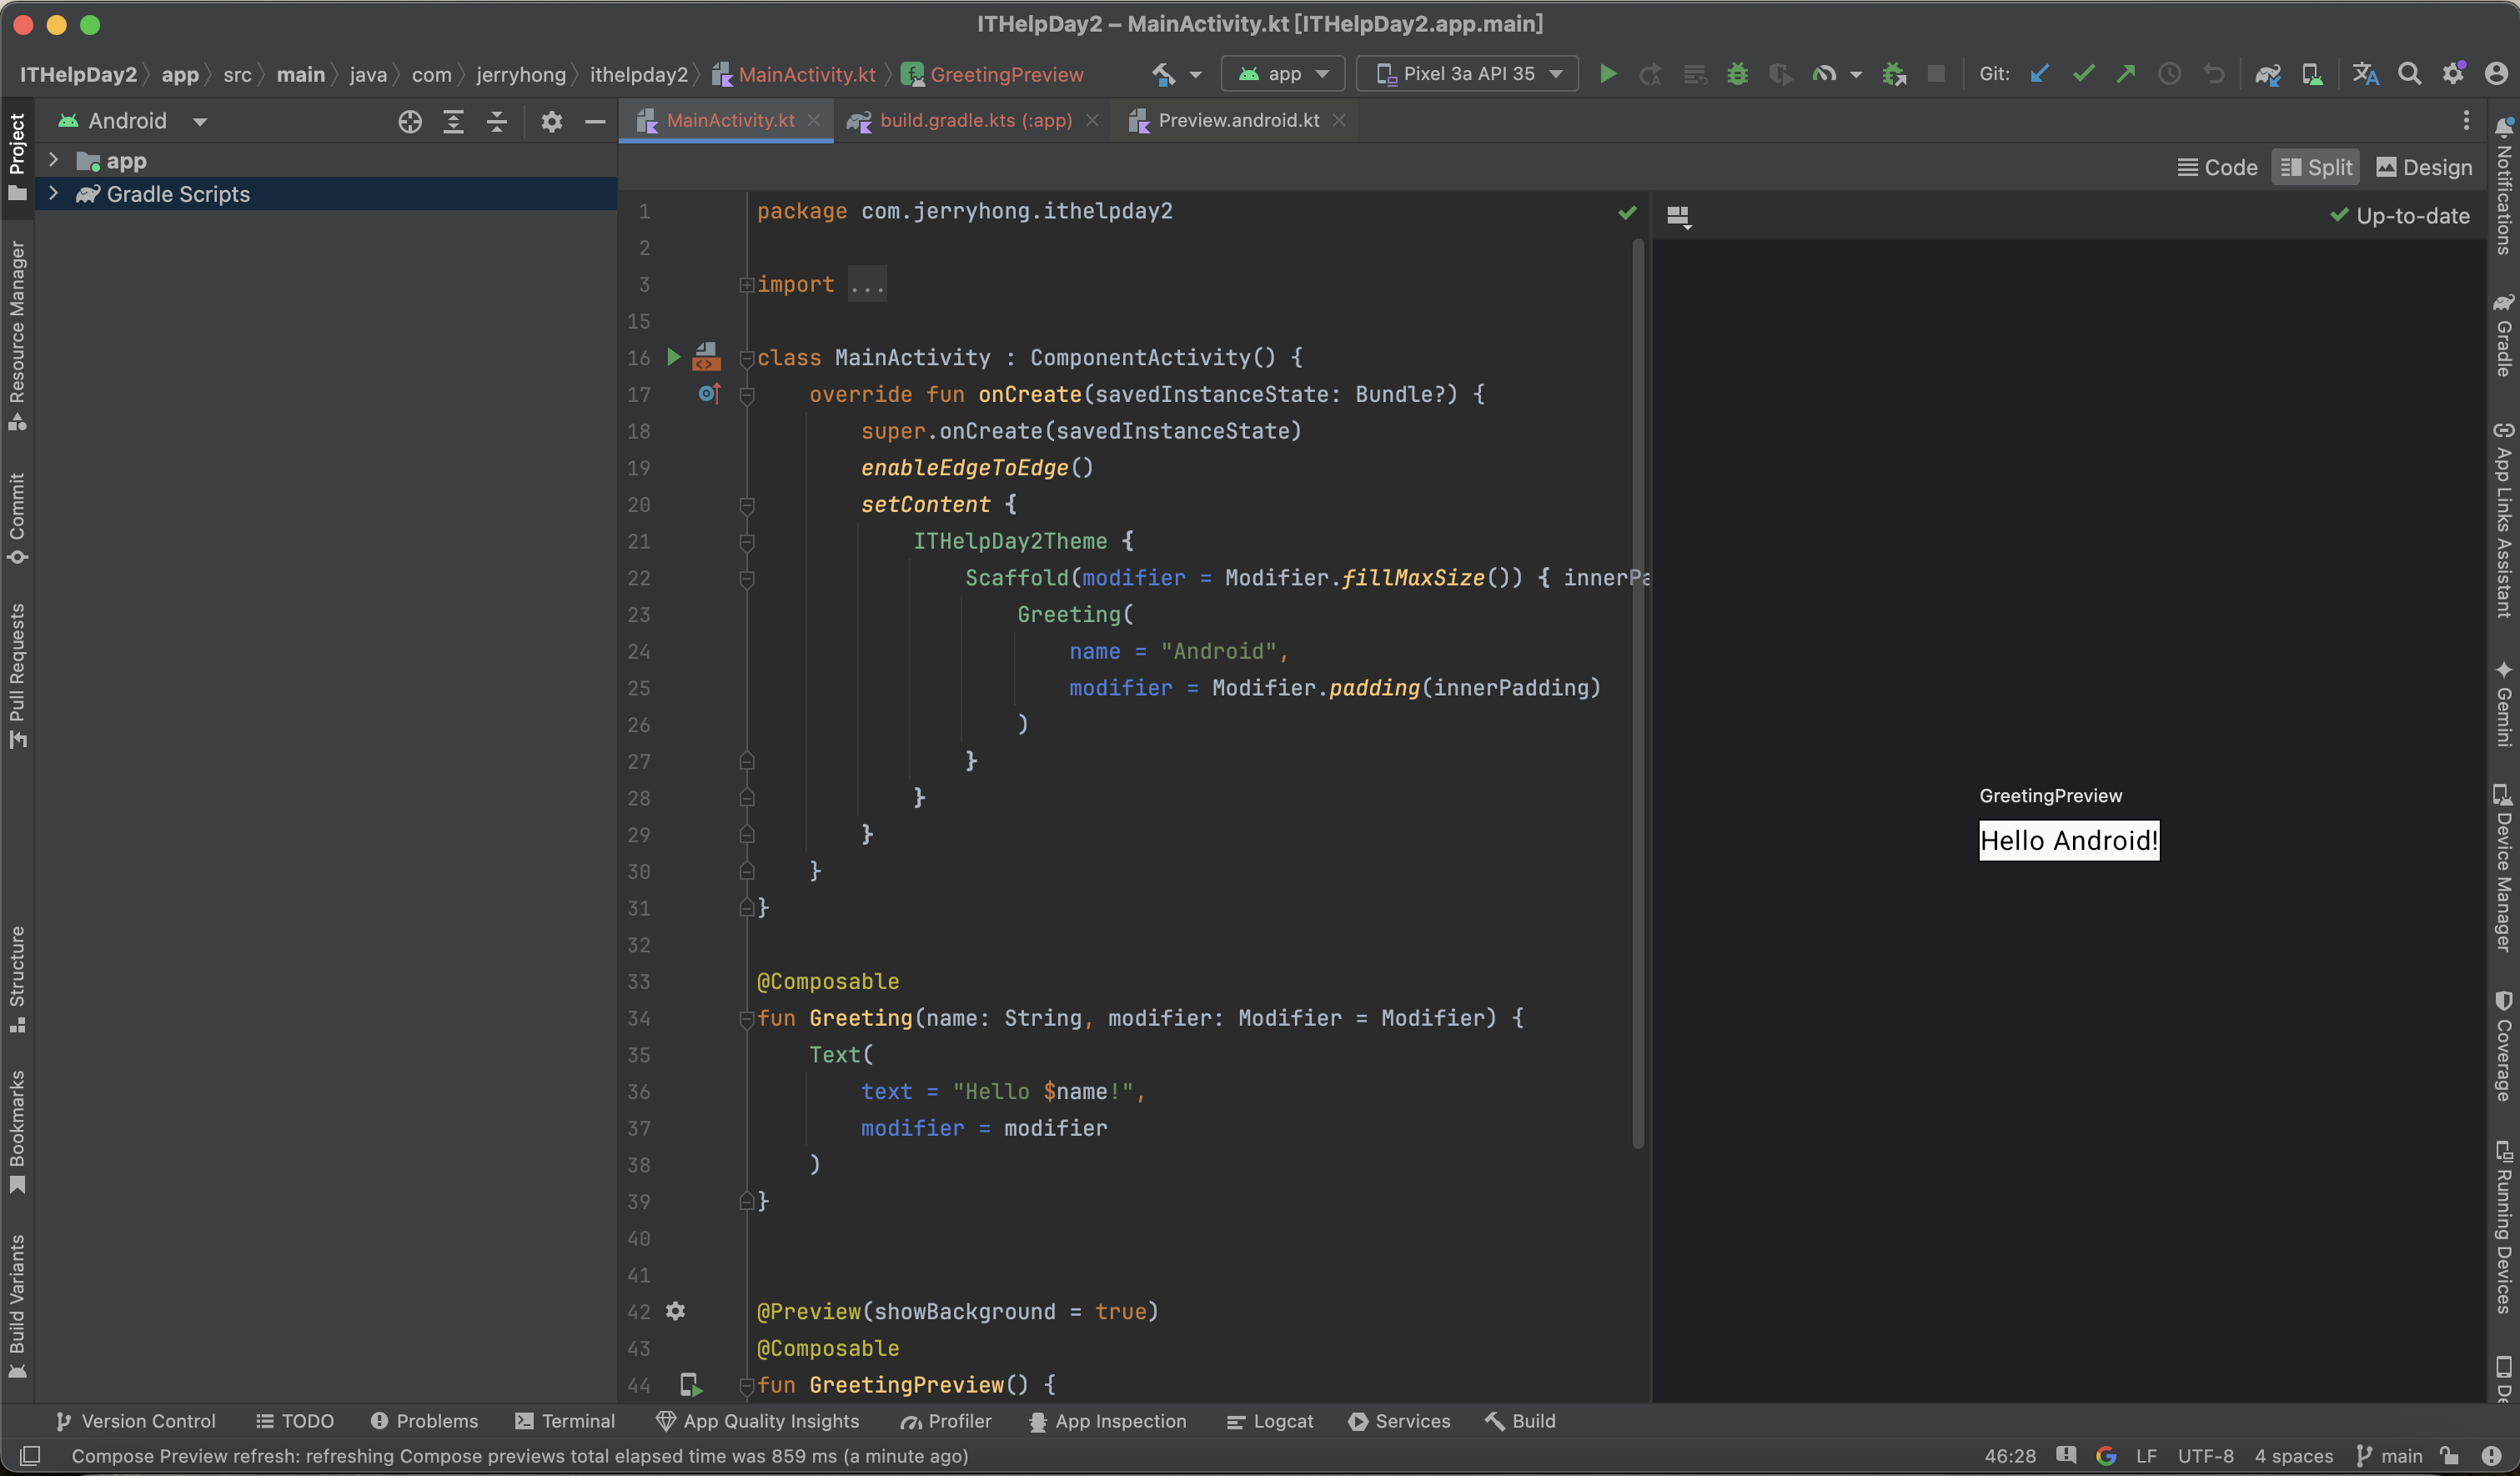Image resolution: width=2520 pixels, height=1476 pixels.
Task: Click the translate icon in the toolbar
Action: pos(2365,74)
